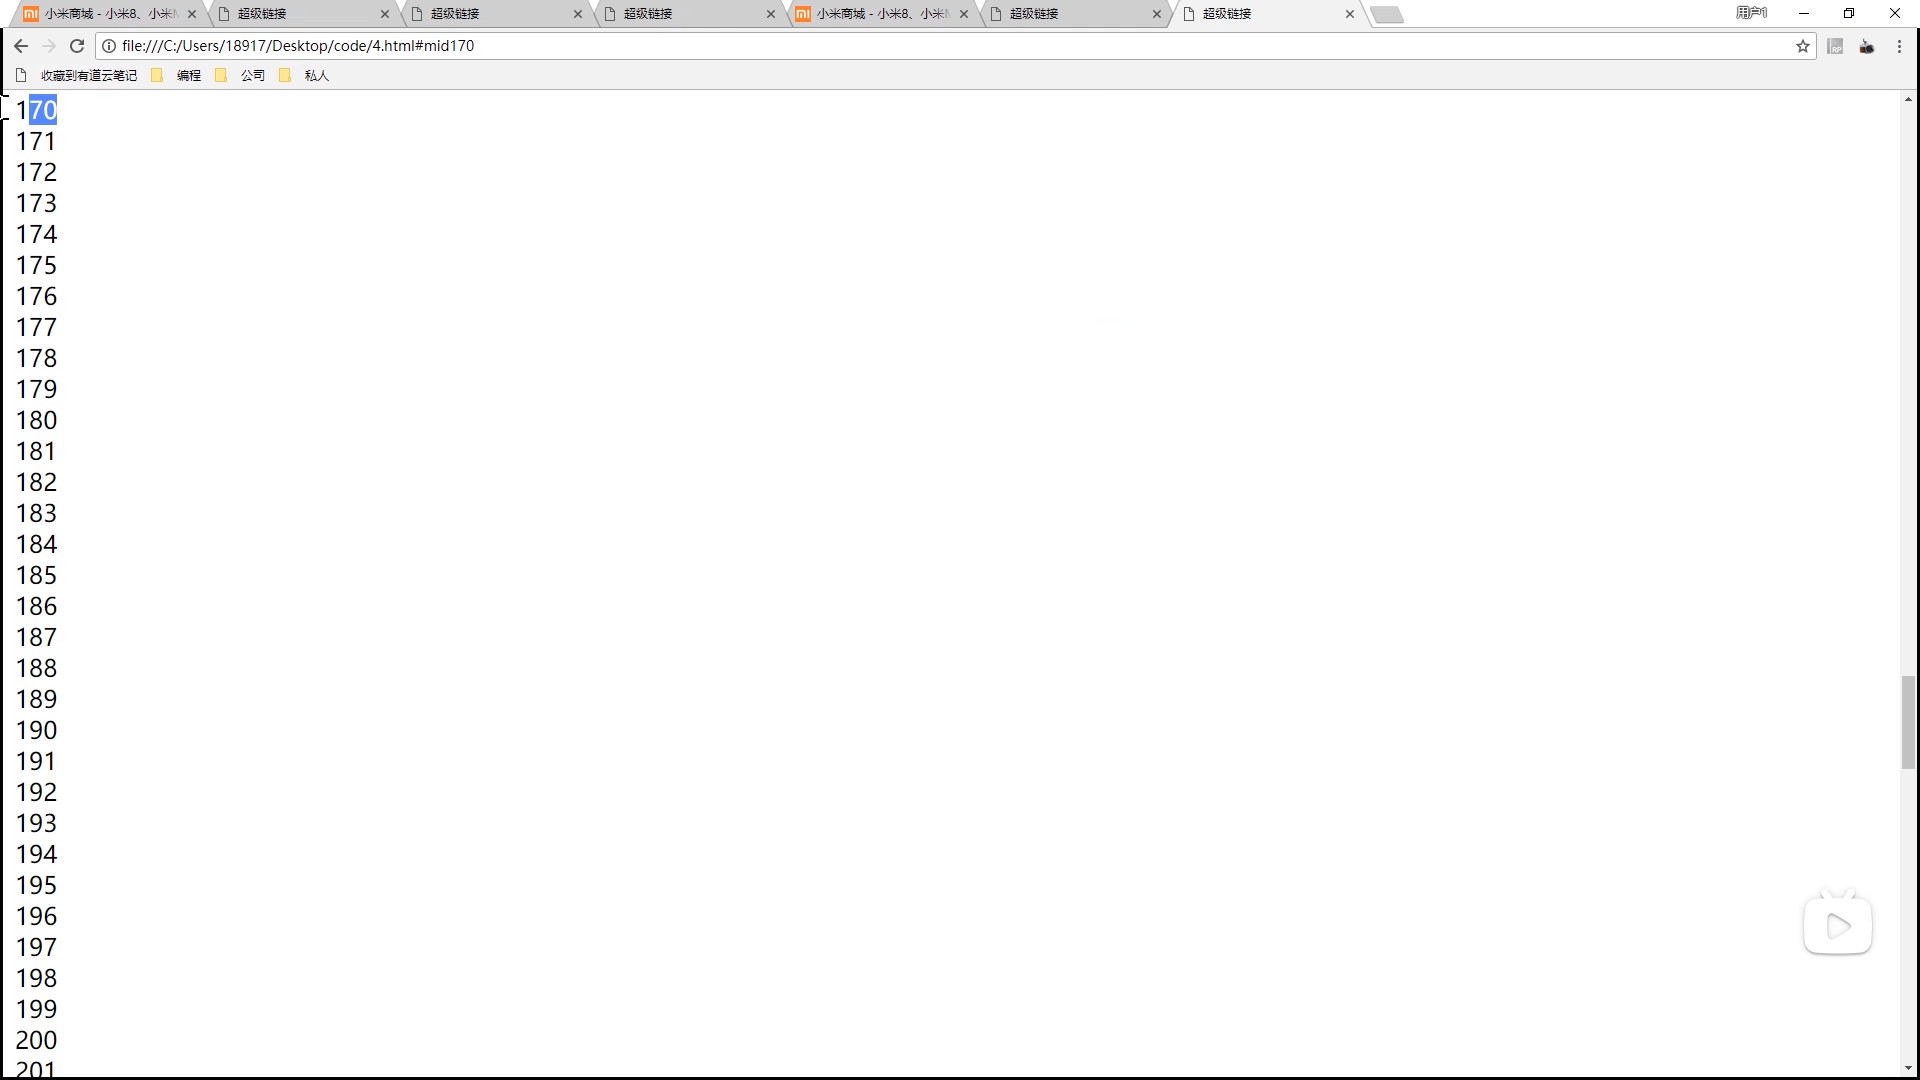Reload the current page

click(x=77, y=46)
